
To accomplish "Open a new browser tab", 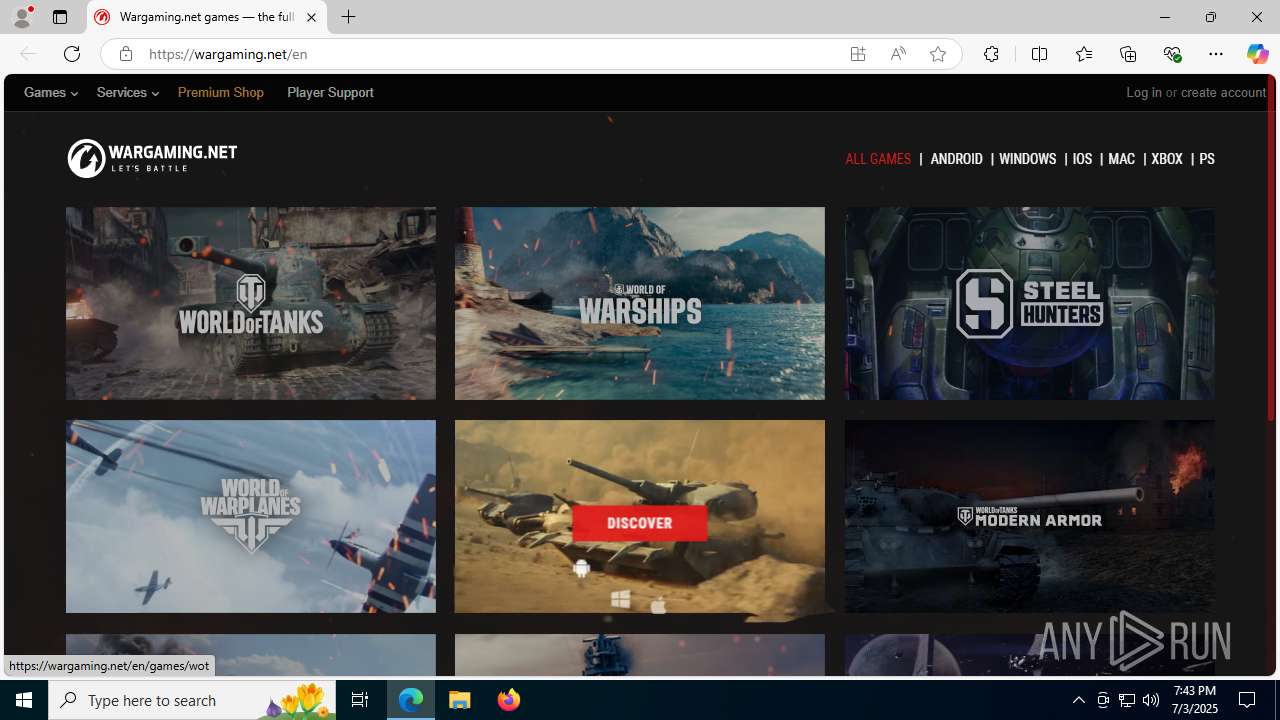I will pyautogui.click(x=348, y=17).
